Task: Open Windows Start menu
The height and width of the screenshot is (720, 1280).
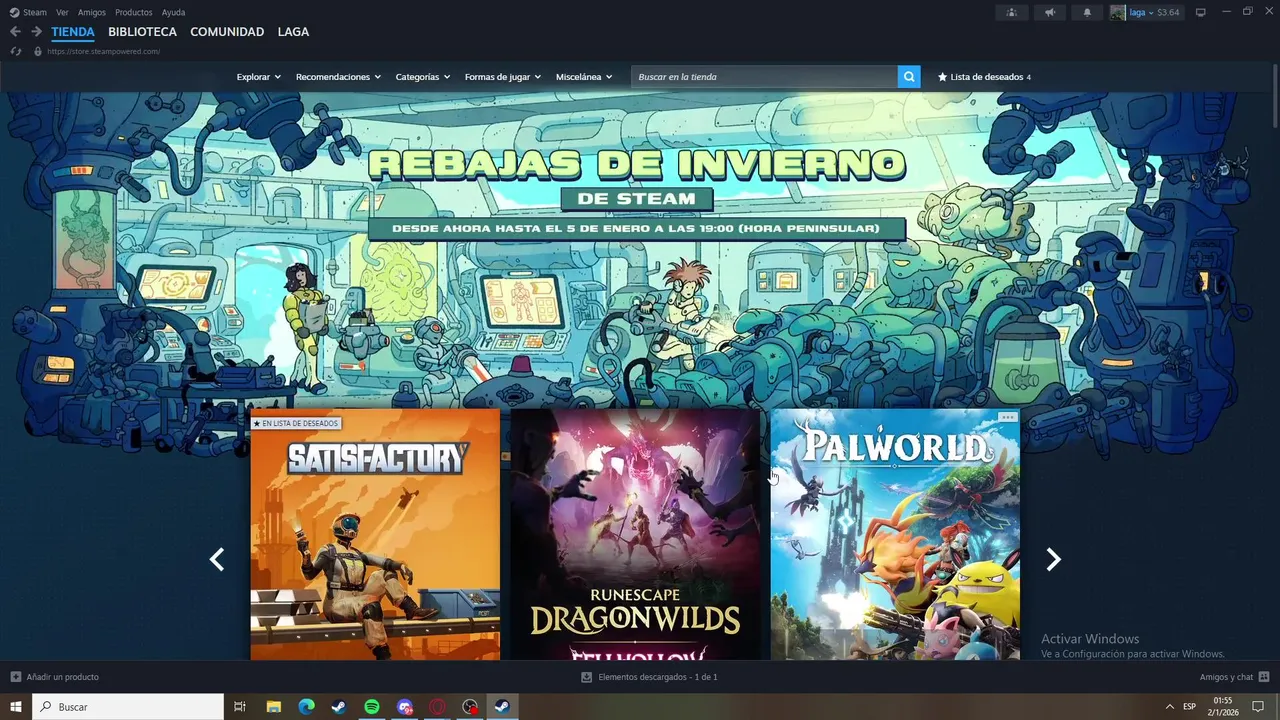Action: [16, 707]
